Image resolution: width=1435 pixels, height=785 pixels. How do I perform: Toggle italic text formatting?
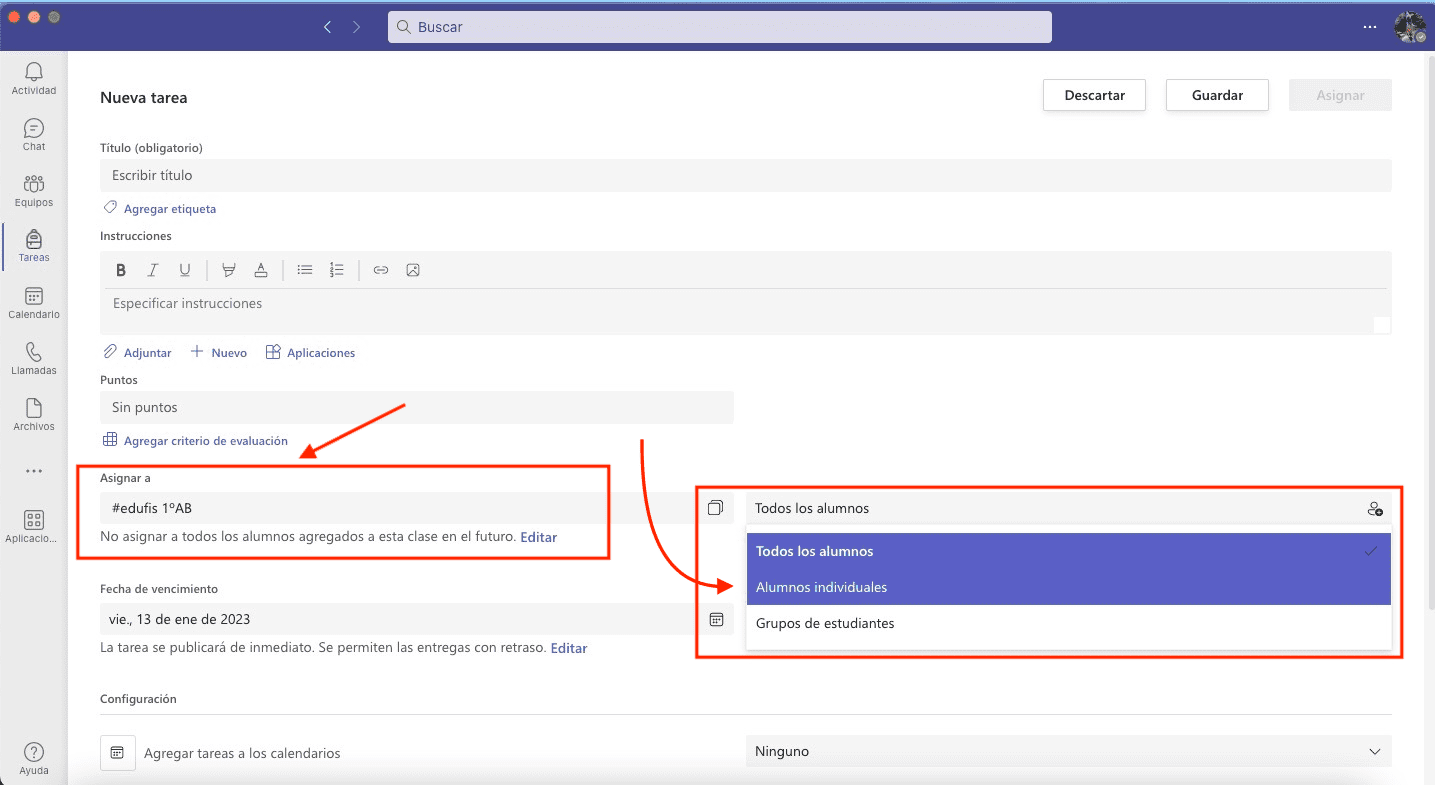click(x=153, y=270)
